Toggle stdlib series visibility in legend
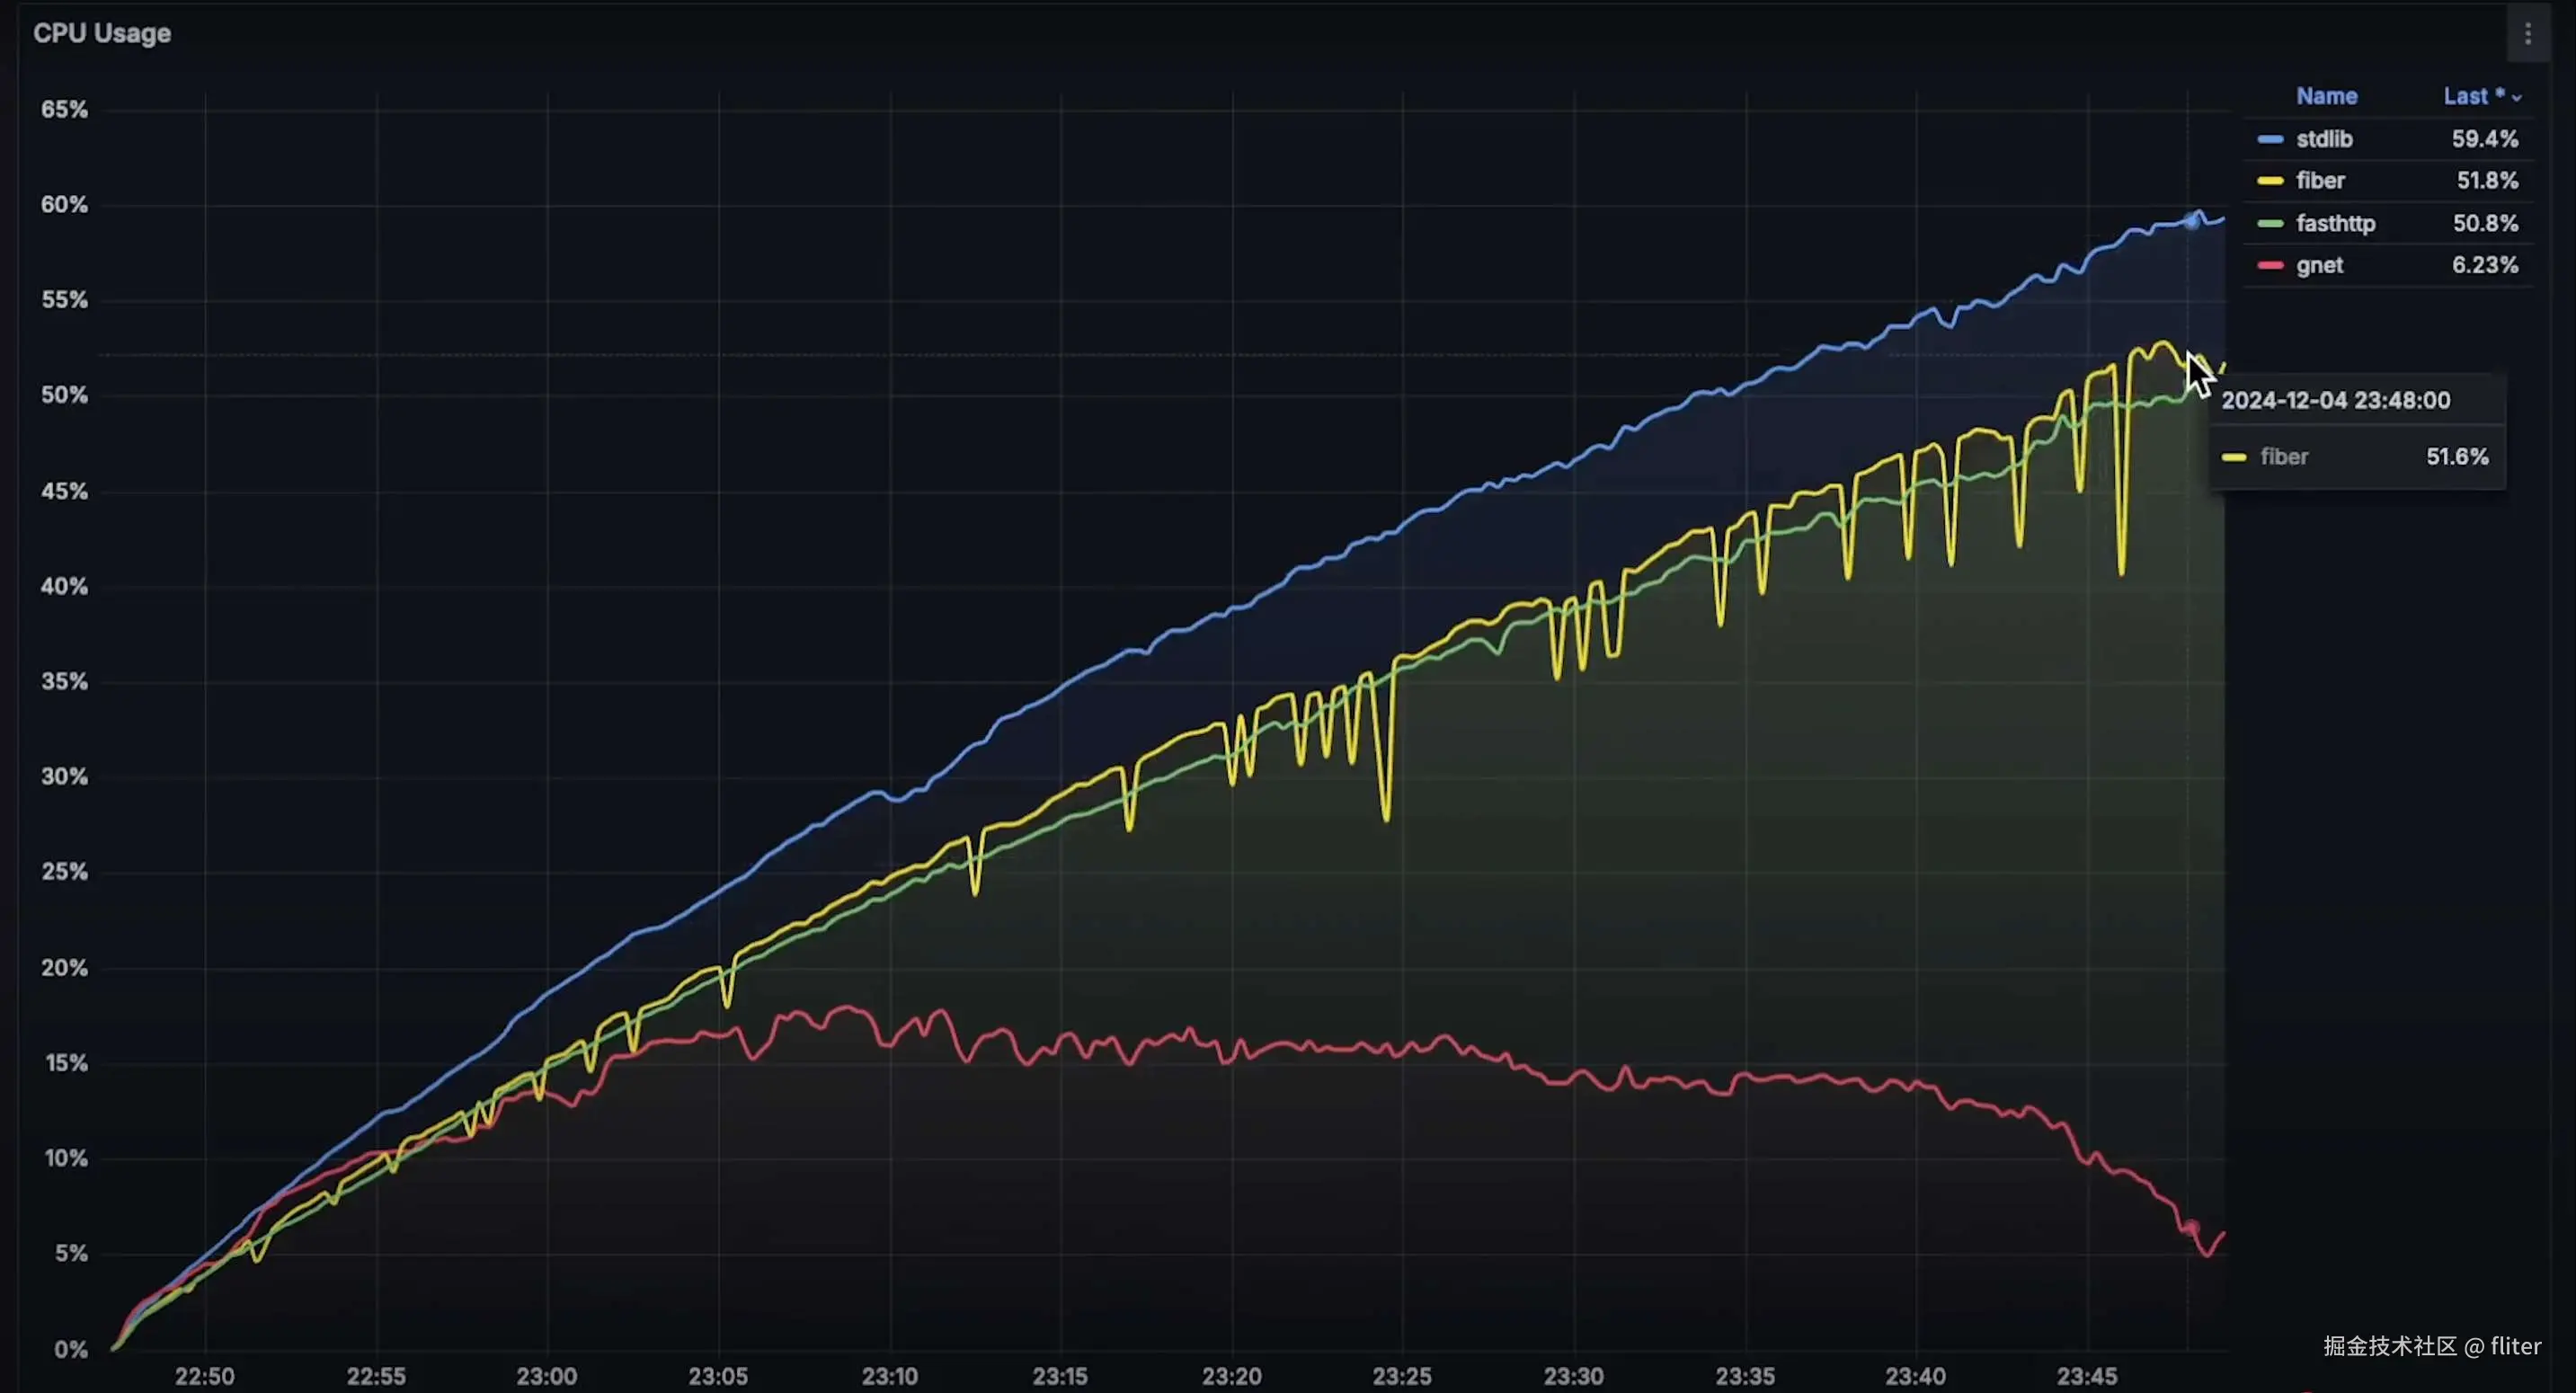This screenshot has height=1393, width=2576. tap(2323, 139)
